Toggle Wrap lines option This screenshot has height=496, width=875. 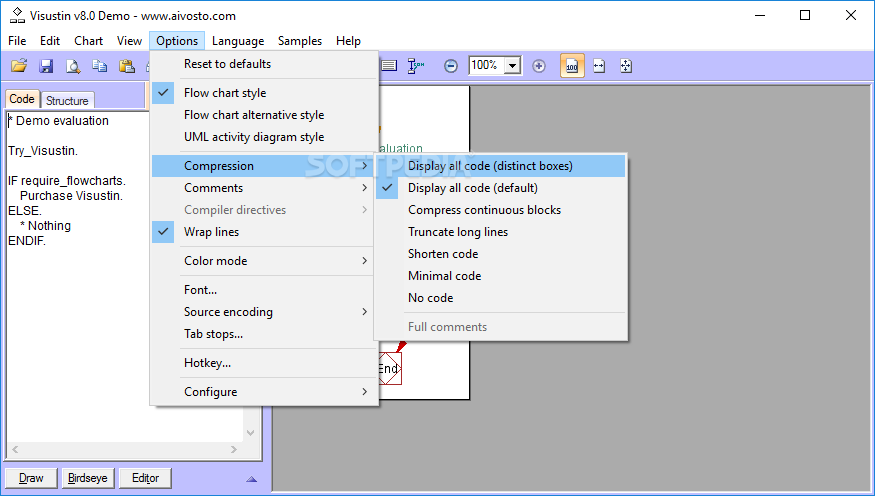click(x=262, y=232)
